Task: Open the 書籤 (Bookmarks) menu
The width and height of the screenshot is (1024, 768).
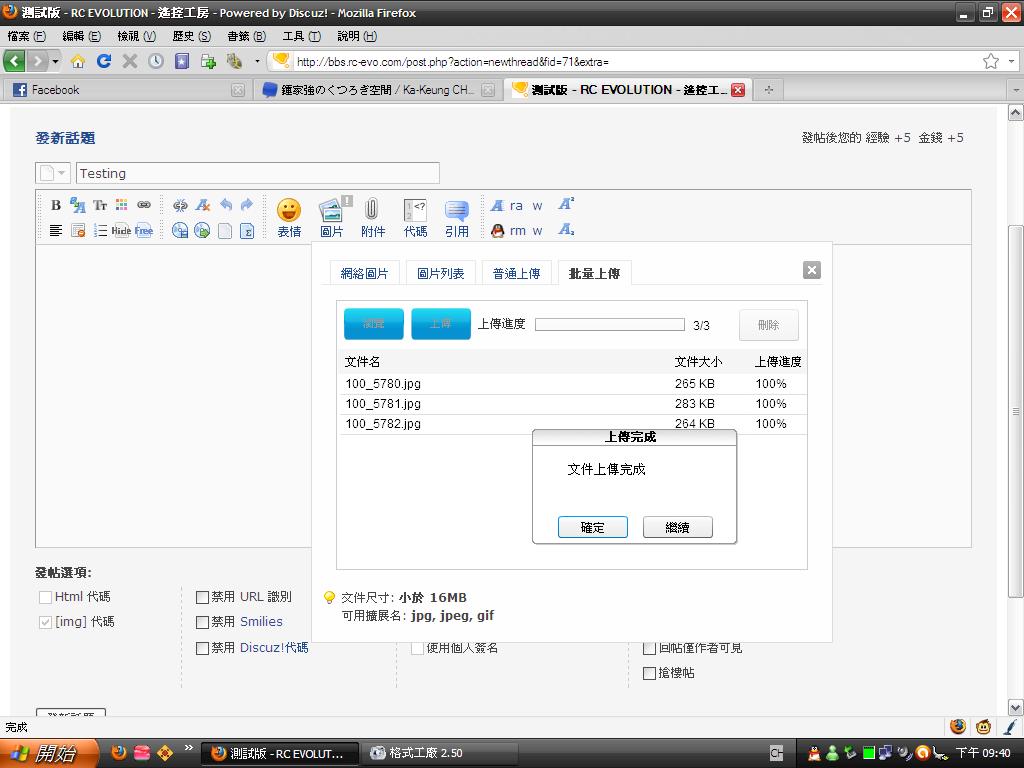Action: coord(245,36)
